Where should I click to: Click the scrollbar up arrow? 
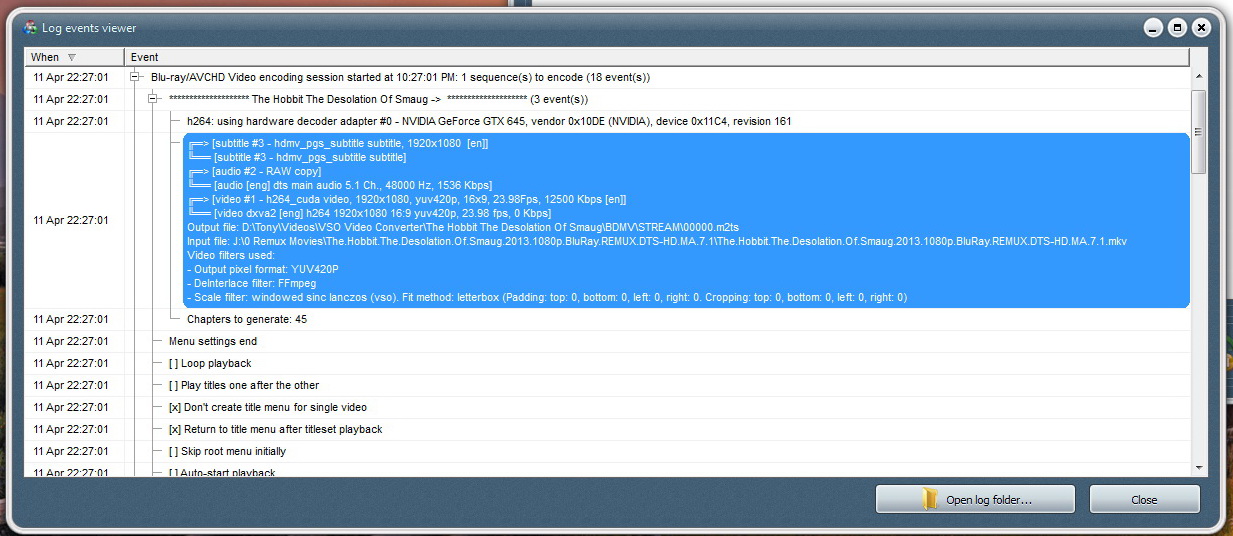click(1199, 77)
